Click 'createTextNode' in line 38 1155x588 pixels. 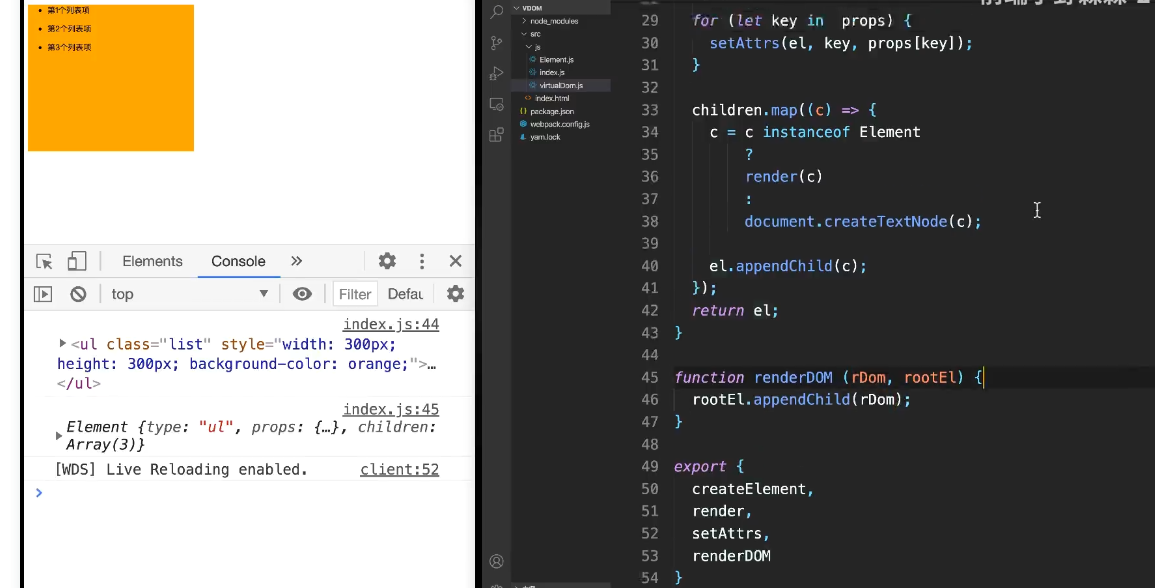885,221
